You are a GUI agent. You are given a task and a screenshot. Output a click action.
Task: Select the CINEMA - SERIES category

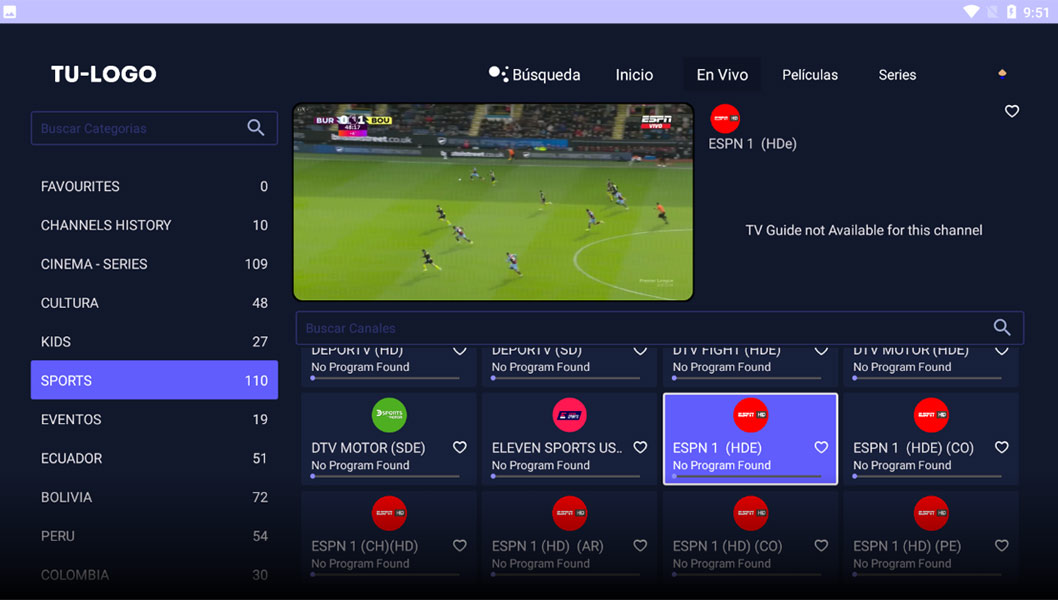tap(154, 264)
